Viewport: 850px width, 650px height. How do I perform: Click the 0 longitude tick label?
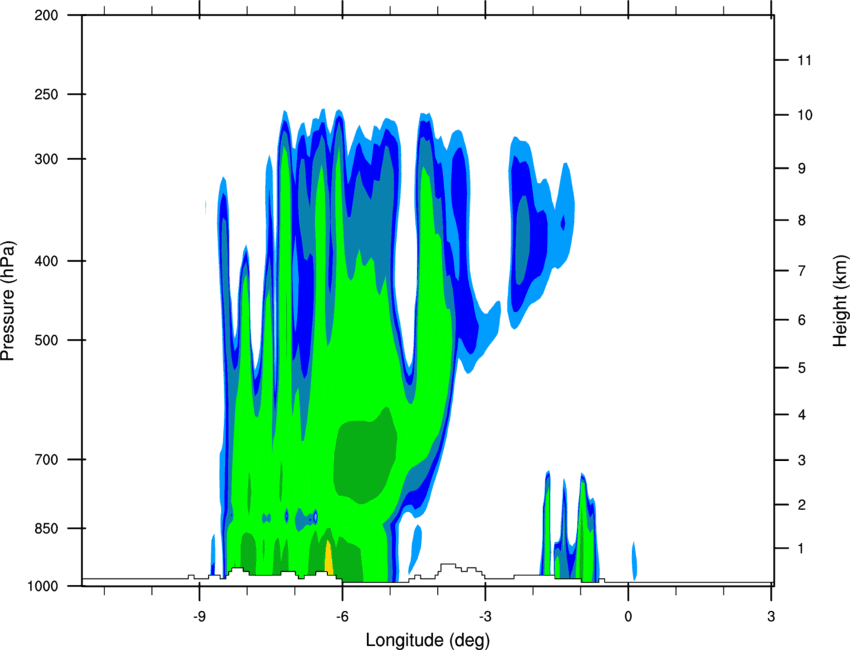click(x=628, y=617)
